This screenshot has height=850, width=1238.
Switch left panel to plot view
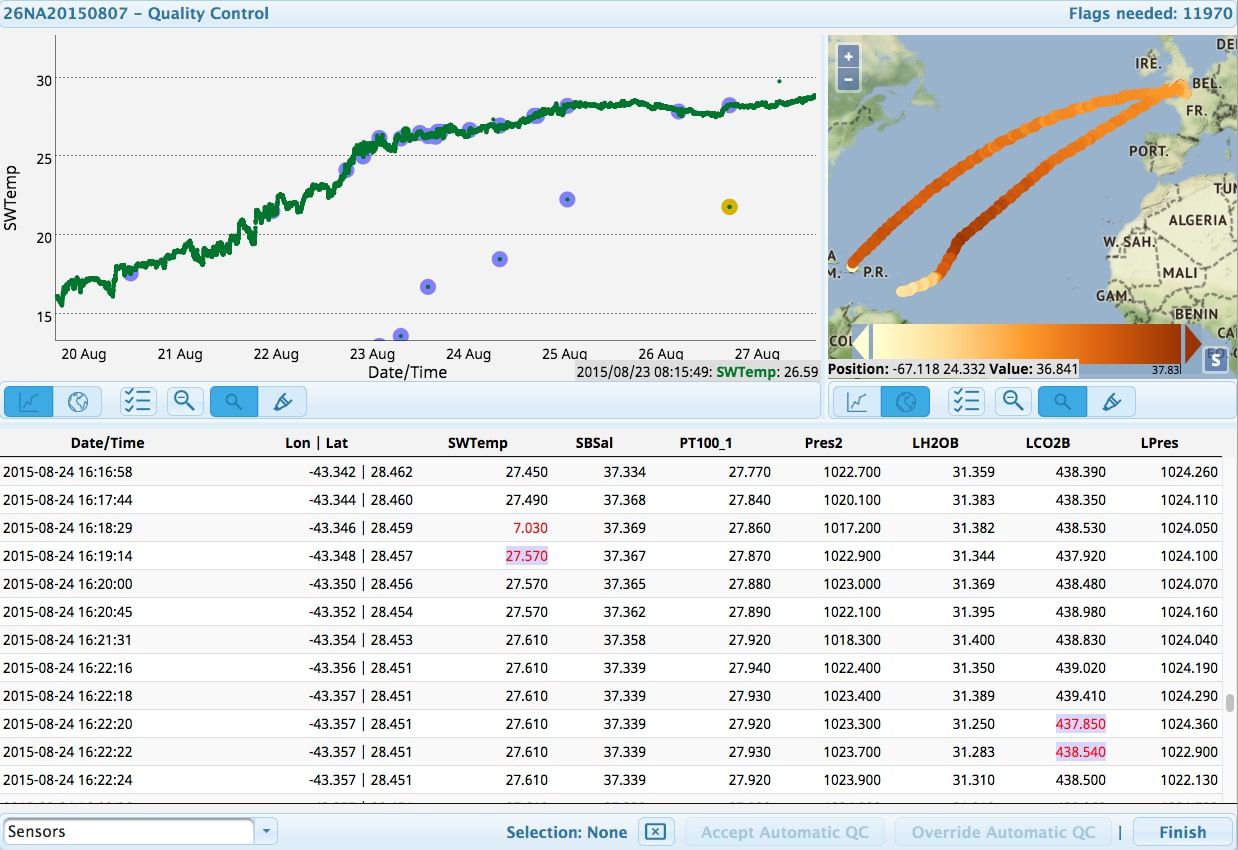(29, 402)
